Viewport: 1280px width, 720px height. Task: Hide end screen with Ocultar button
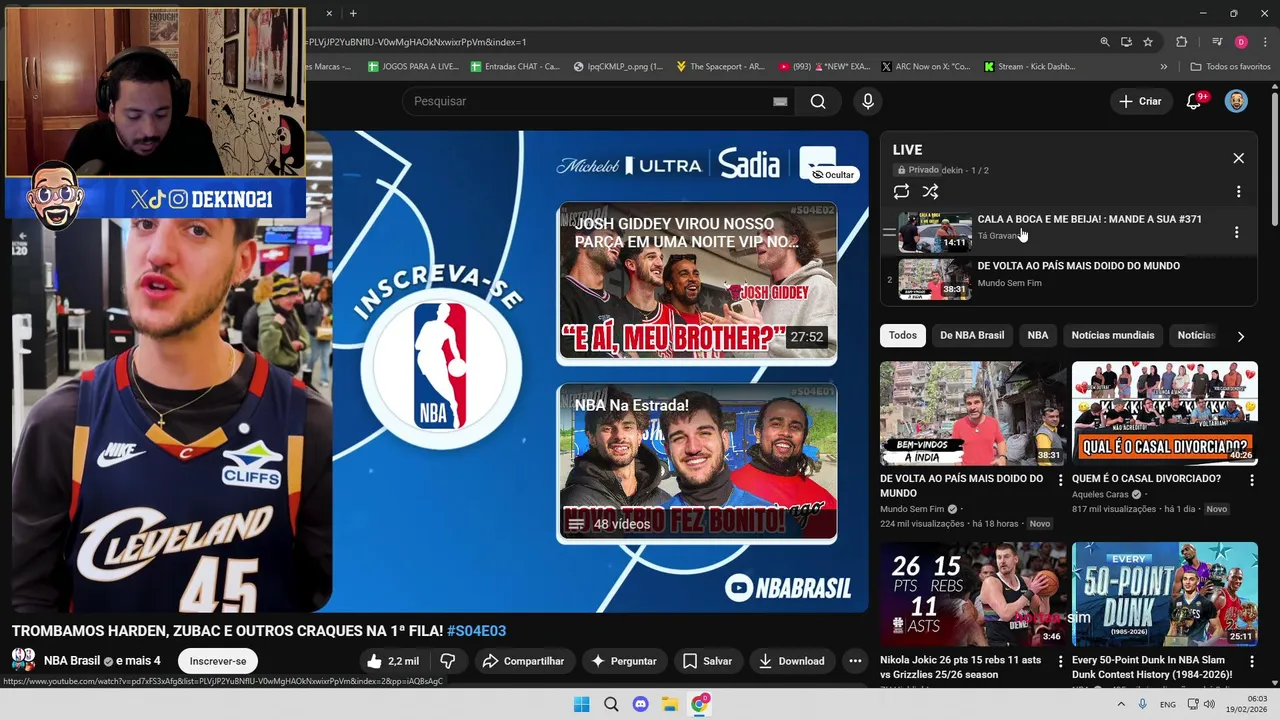(833, 174)
